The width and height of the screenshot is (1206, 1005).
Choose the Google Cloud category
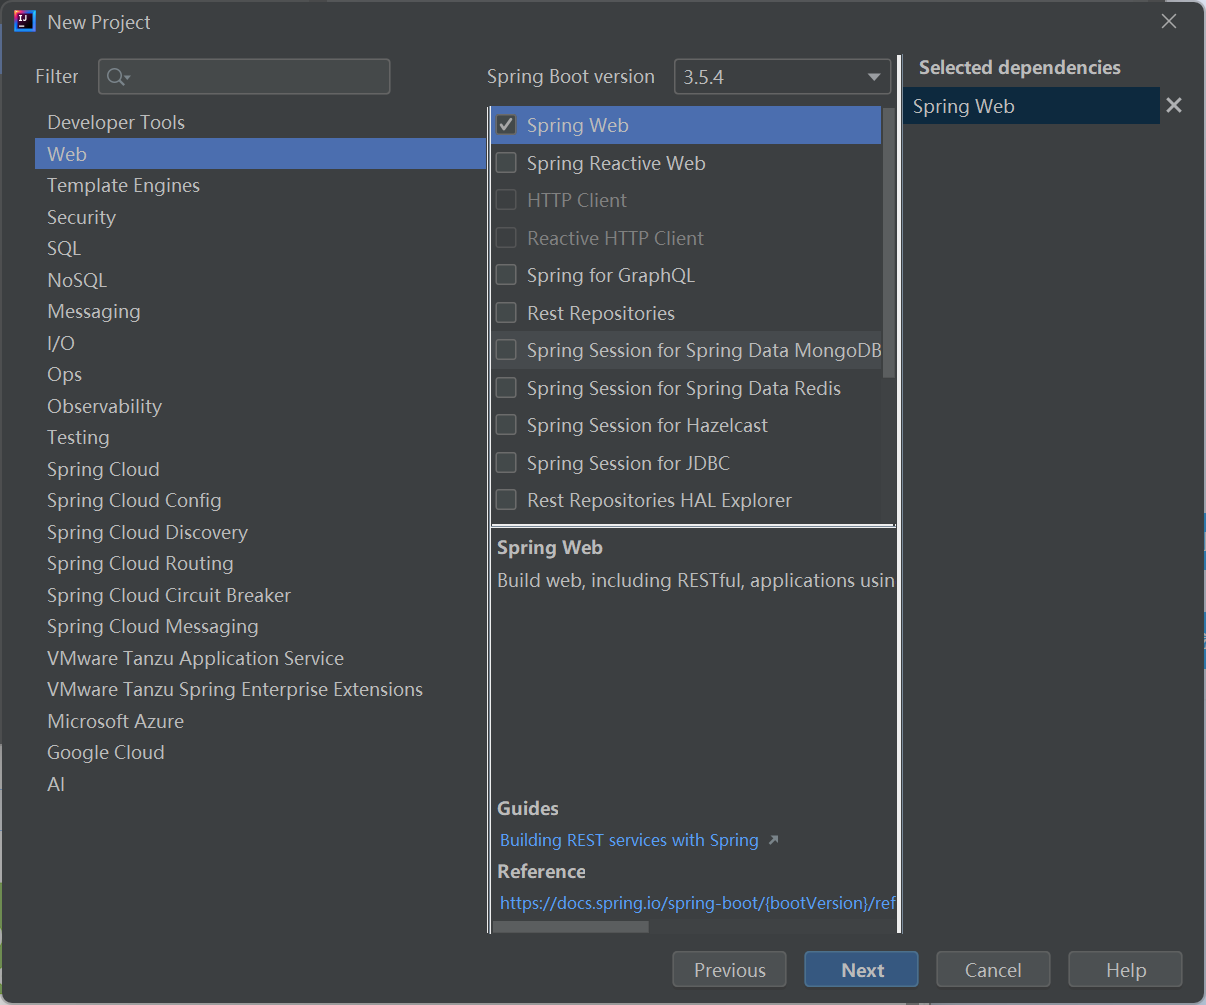click(x=260, y=752)
